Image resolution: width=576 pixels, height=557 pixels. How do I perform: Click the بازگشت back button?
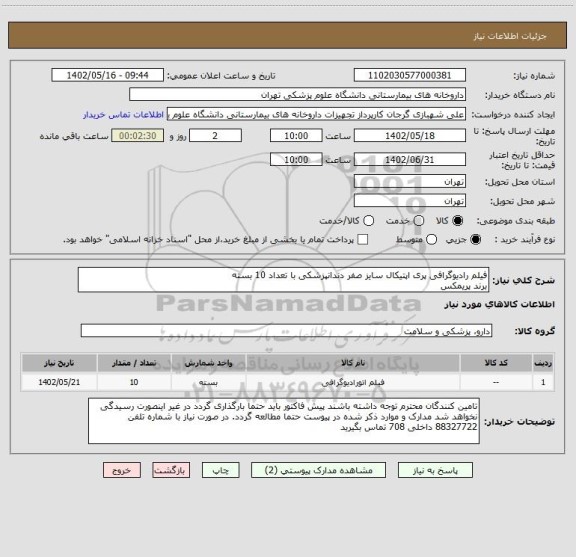coord(171,470)
